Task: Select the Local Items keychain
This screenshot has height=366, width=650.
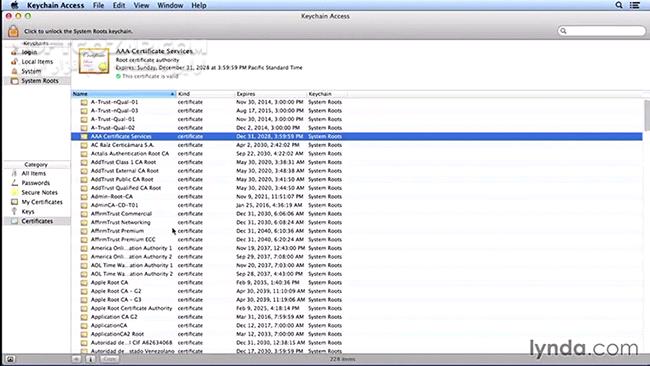Action: (x=37, y=62)
